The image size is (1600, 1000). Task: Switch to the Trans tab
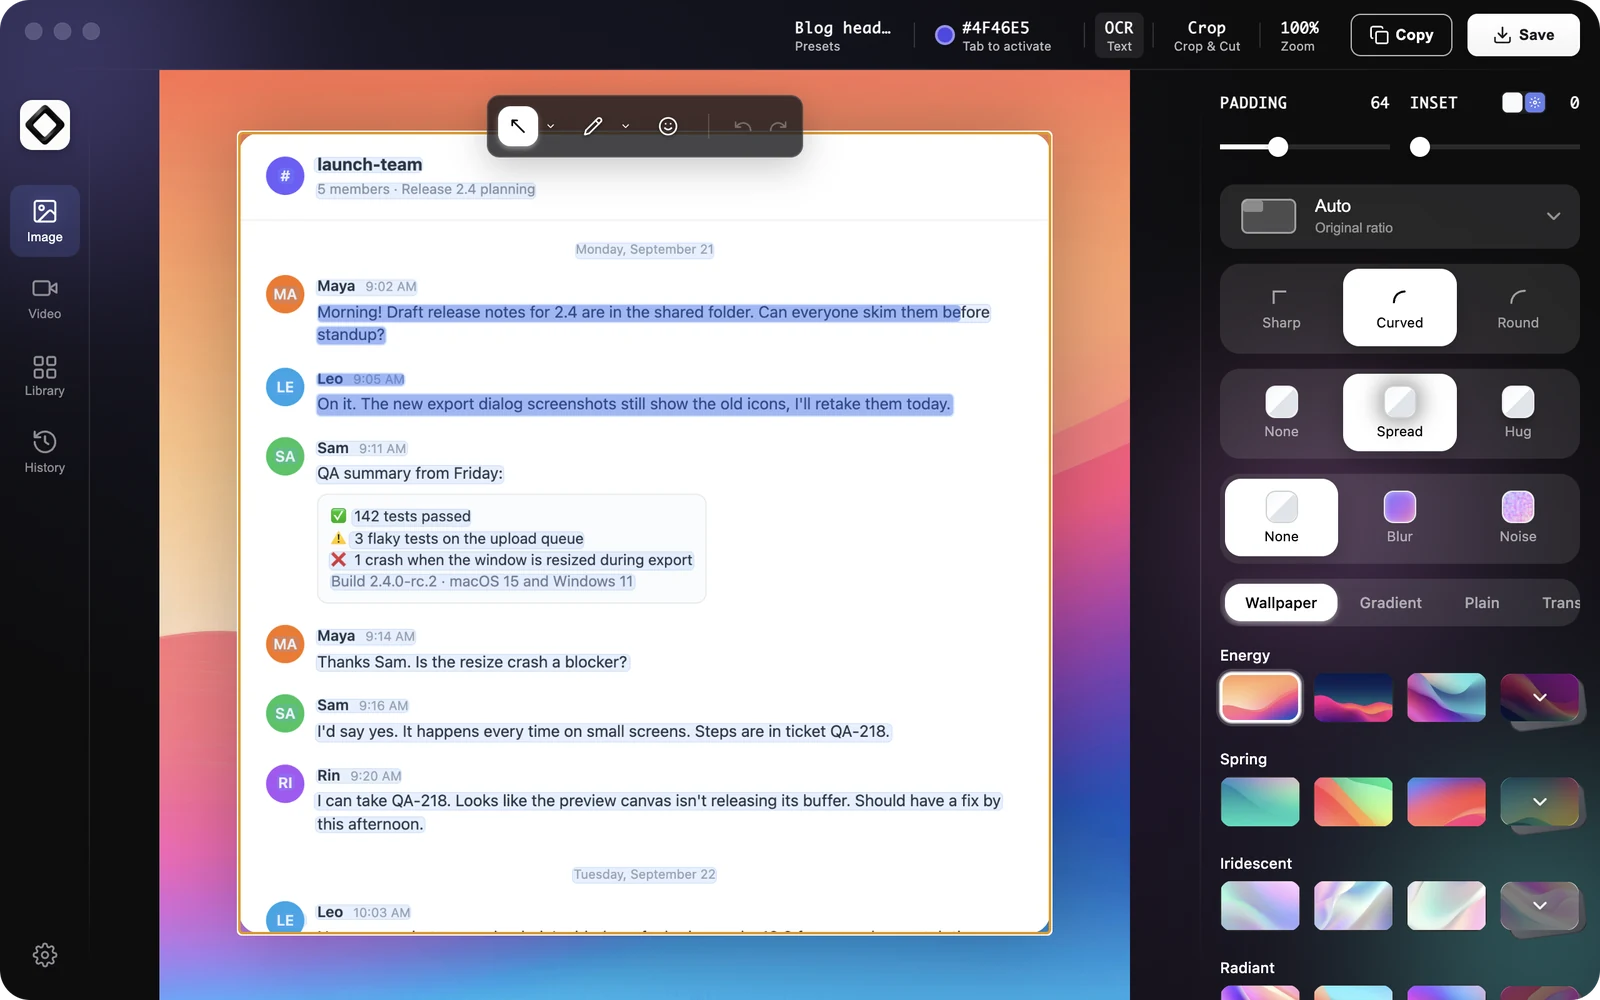[x=1560, y=603]
